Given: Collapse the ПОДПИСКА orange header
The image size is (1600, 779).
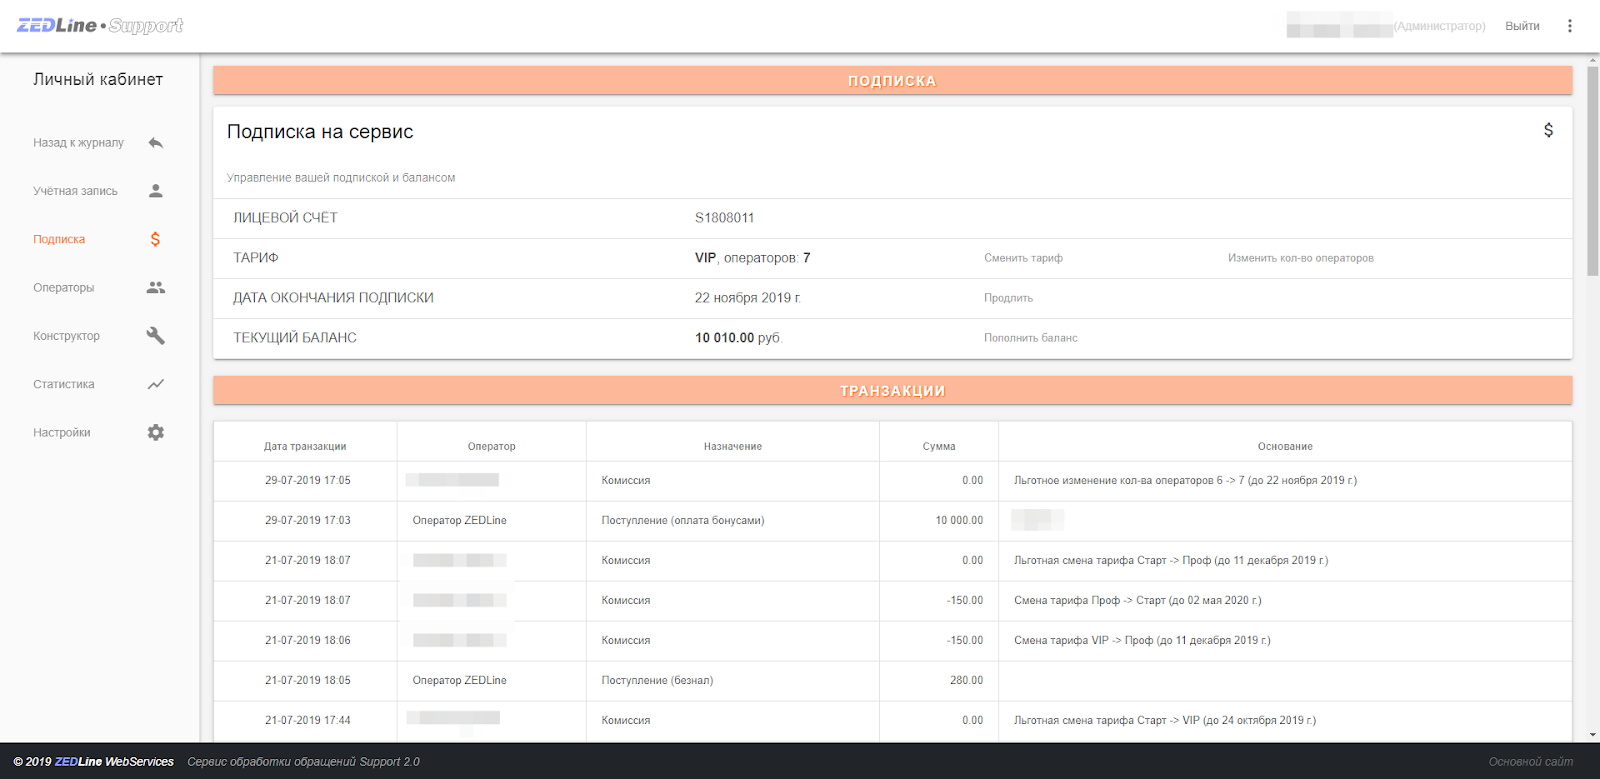Looking at the screenshot, I should 892,81.
